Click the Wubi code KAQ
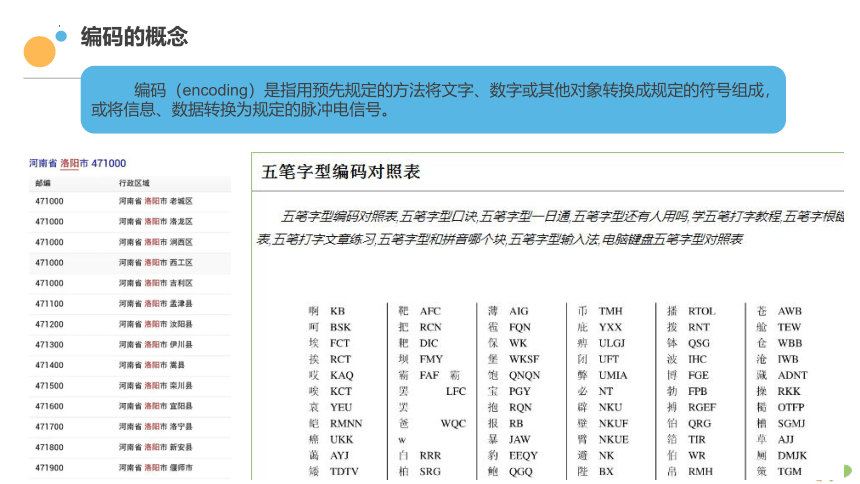Viewport: 860px width, 484px height. pyautogui.click(x=342, y=375)
